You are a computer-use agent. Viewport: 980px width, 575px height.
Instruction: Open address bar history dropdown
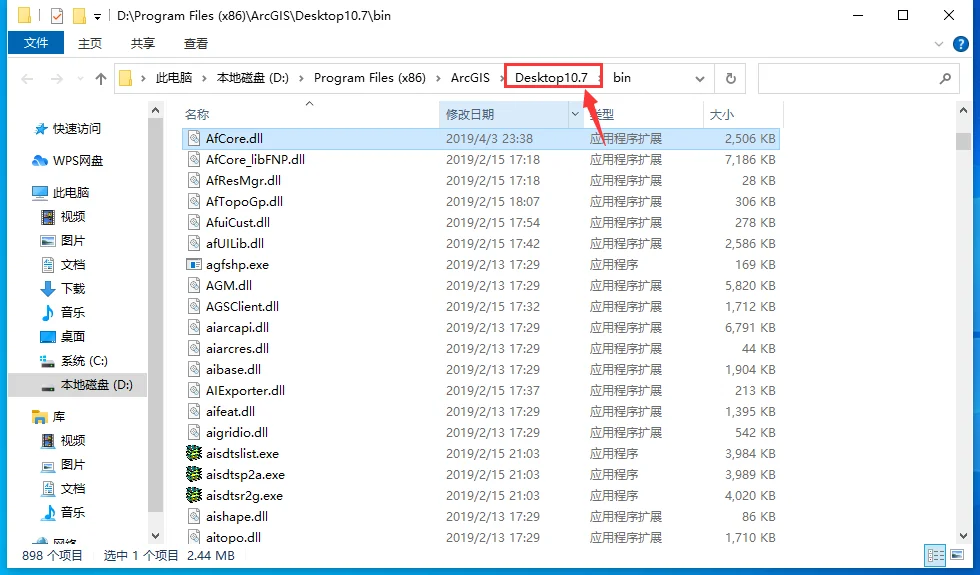(700, 78)
